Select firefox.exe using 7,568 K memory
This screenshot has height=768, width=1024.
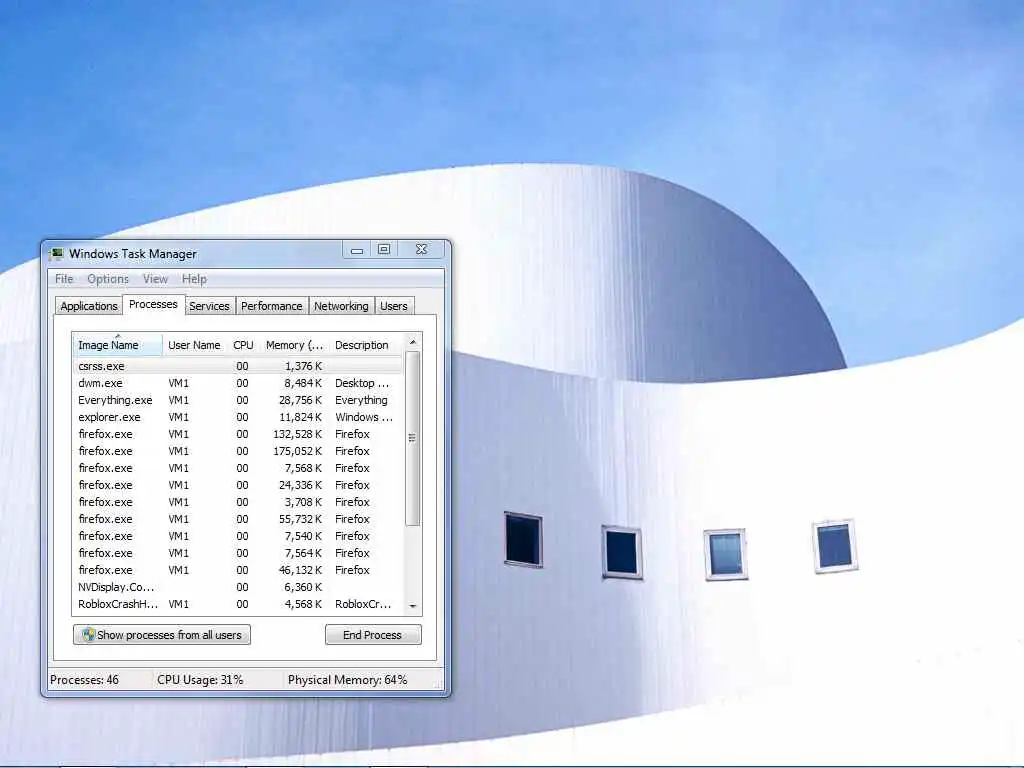tap(238, 468)
